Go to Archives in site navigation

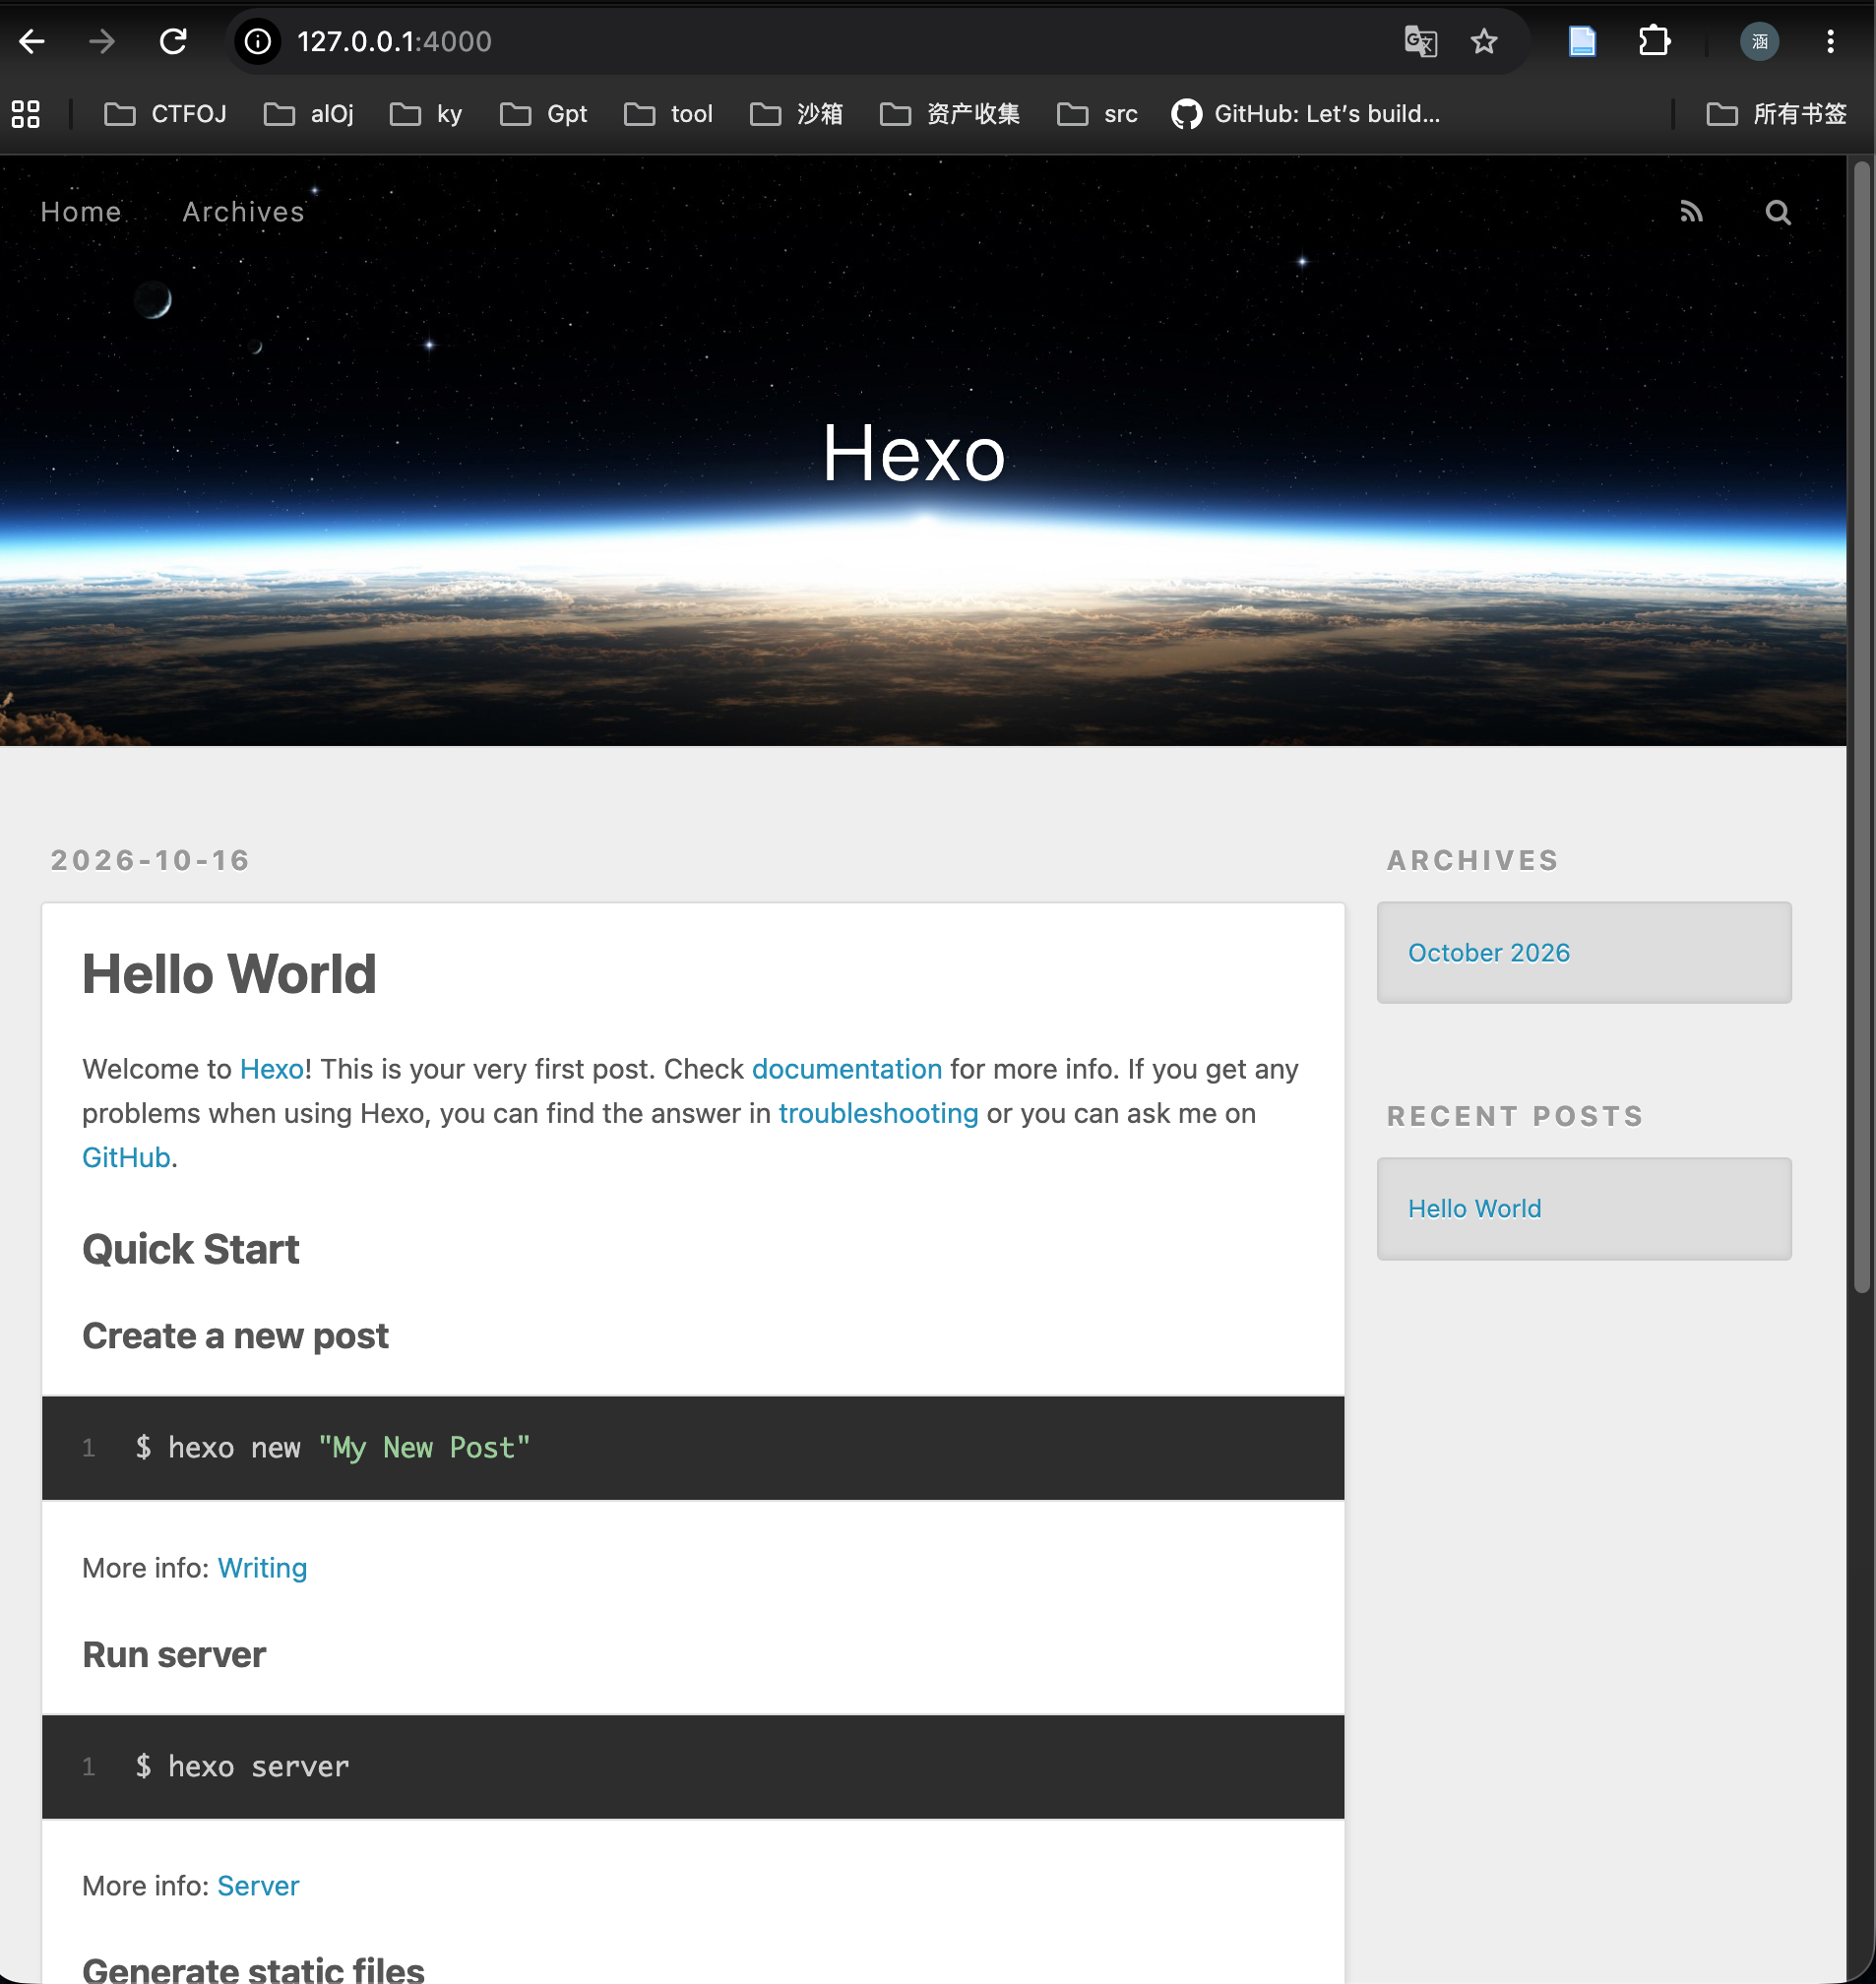click(243, 212)
